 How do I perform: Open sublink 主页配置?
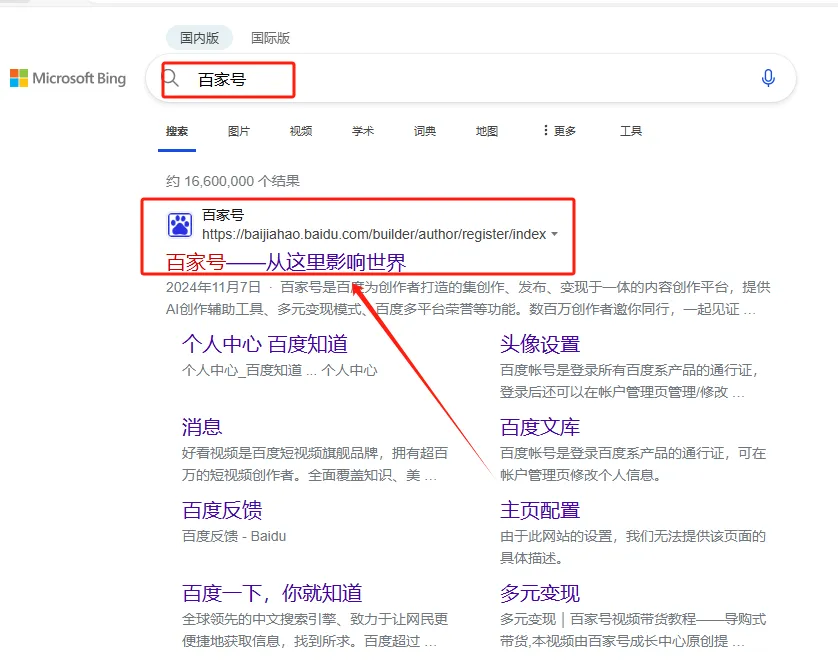coord(540,510)
